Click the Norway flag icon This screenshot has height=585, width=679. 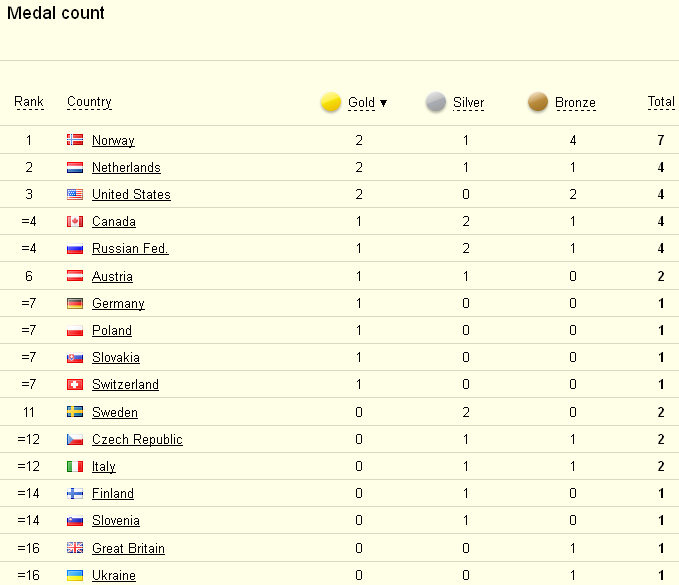click(75, 140)
